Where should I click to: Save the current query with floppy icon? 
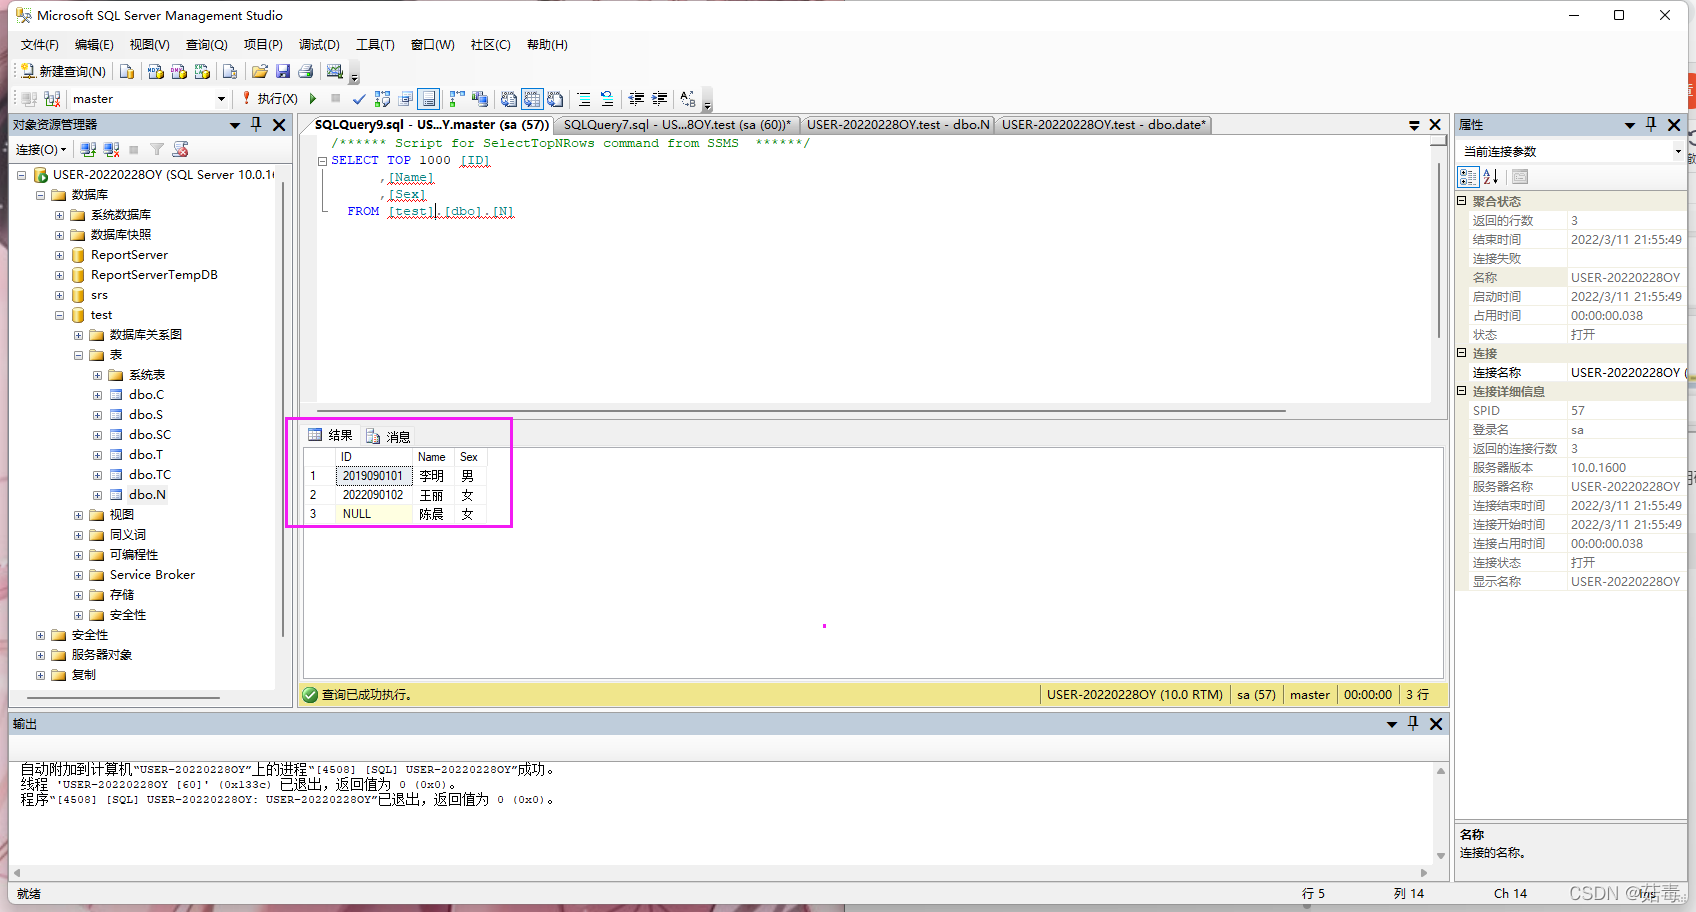283,71
